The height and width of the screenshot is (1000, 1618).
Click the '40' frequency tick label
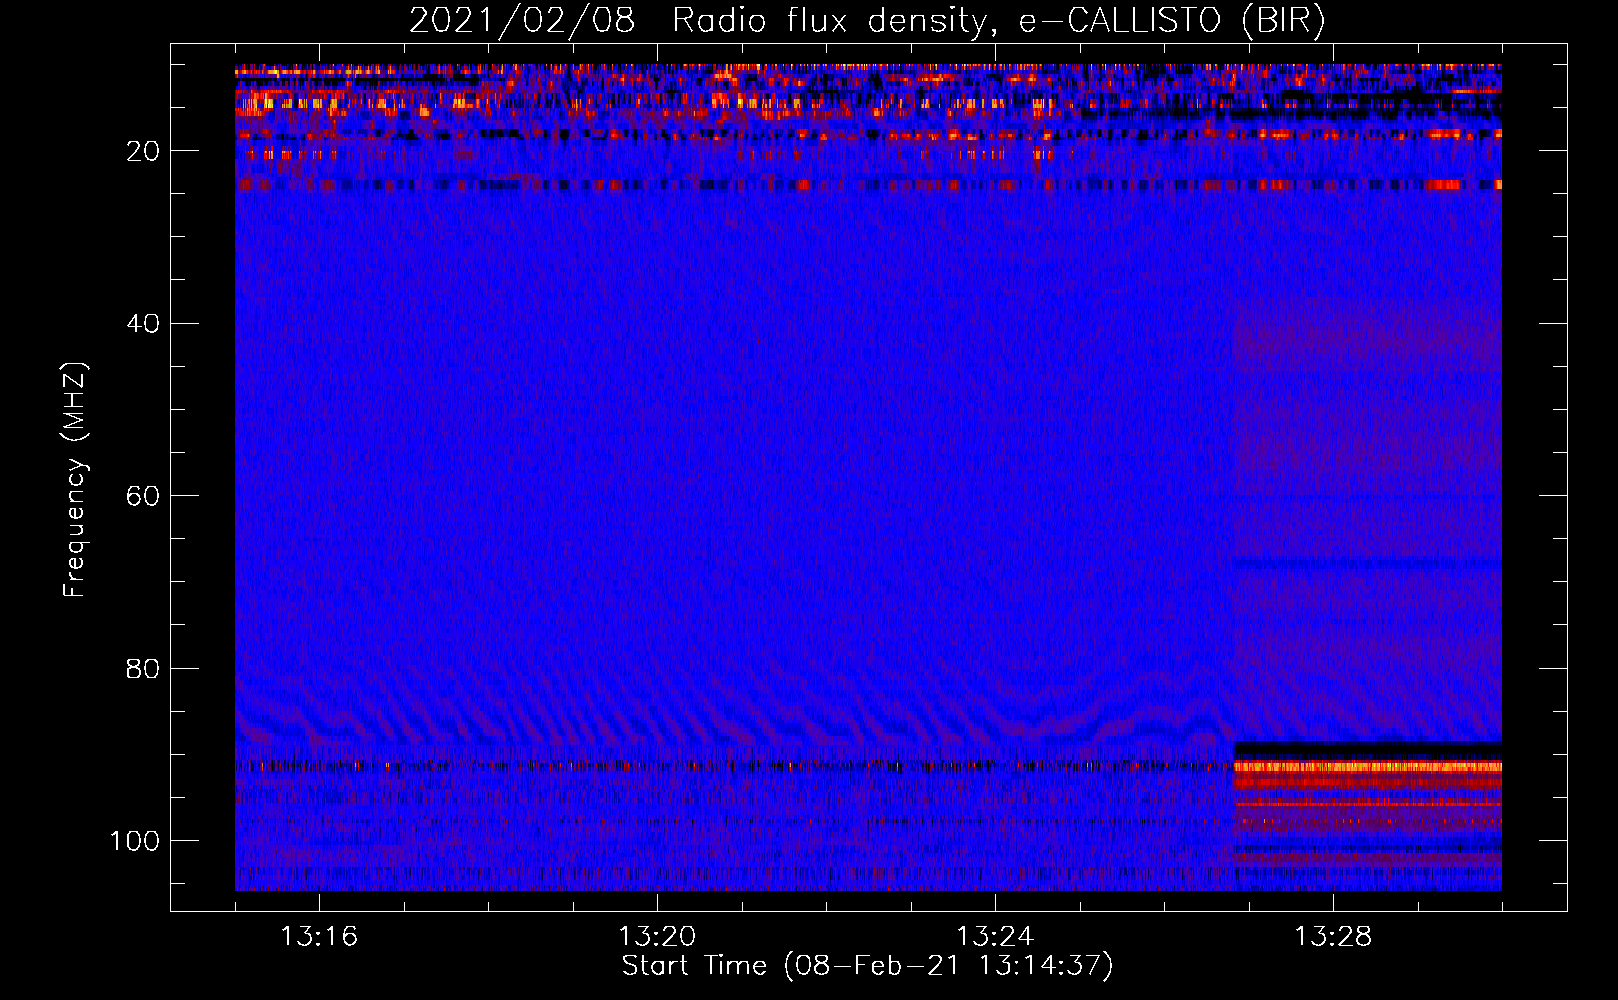pos(143,324)
